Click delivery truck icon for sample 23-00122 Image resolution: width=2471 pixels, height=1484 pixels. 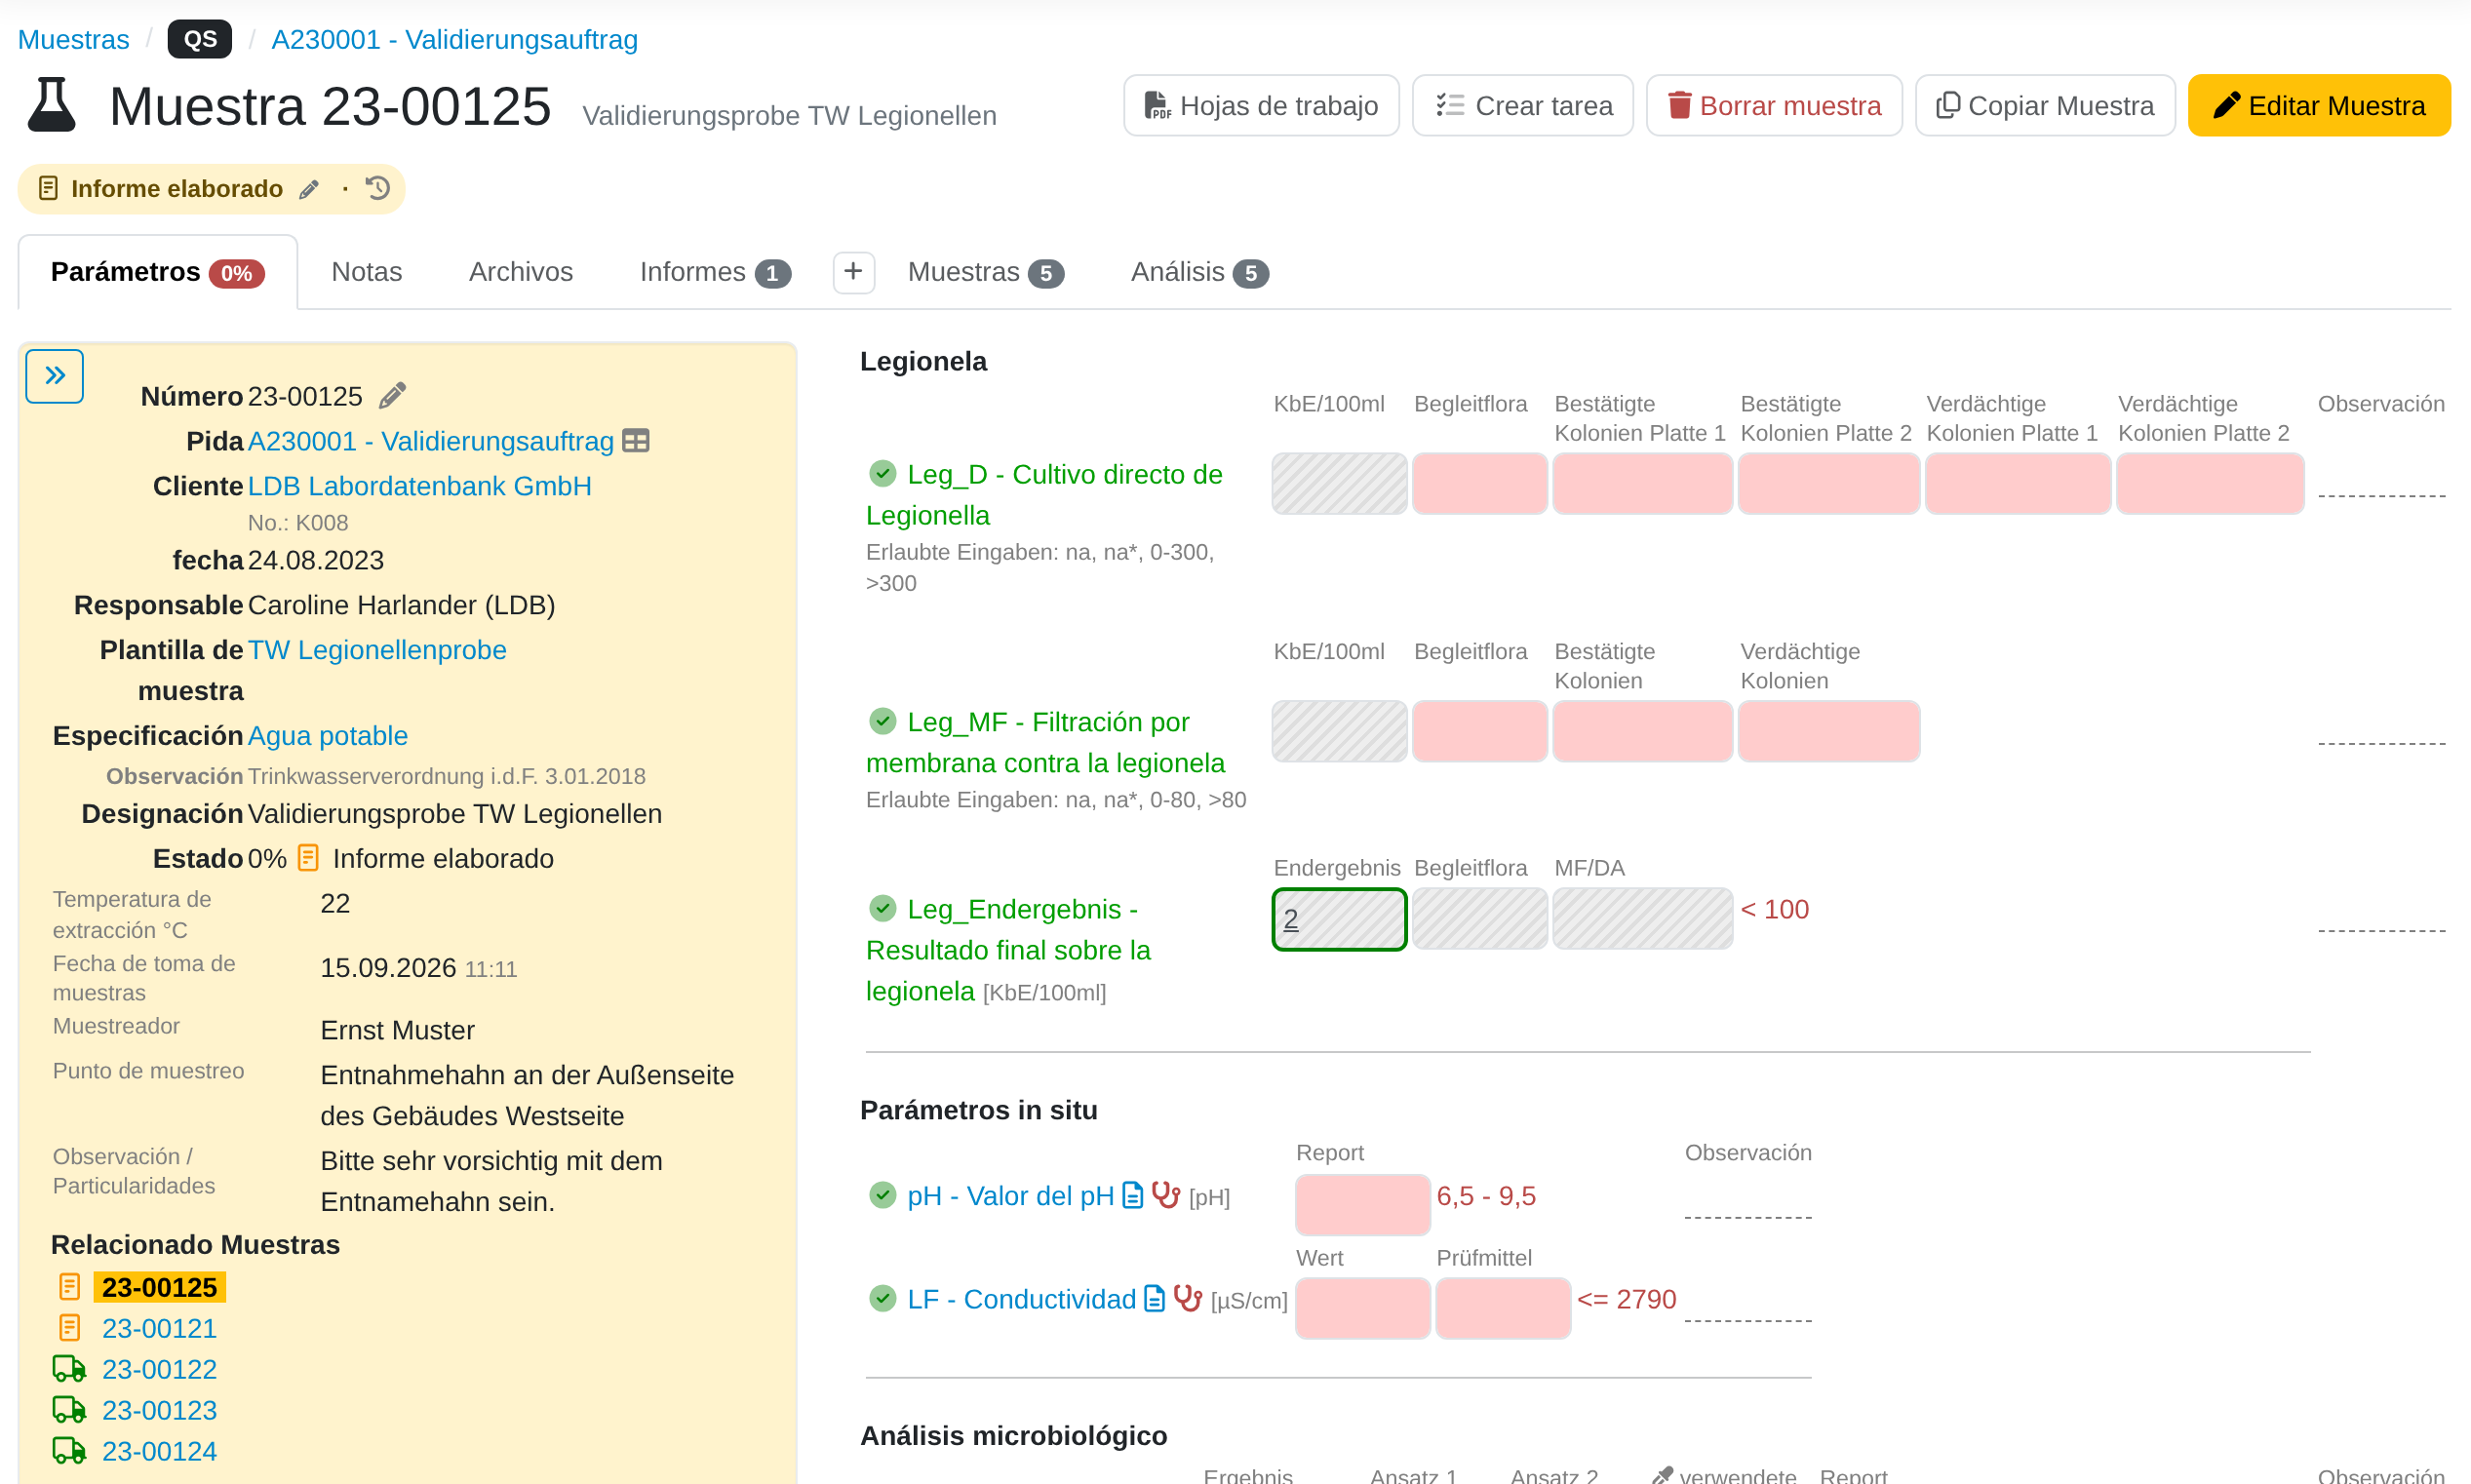click(69, 1368)
